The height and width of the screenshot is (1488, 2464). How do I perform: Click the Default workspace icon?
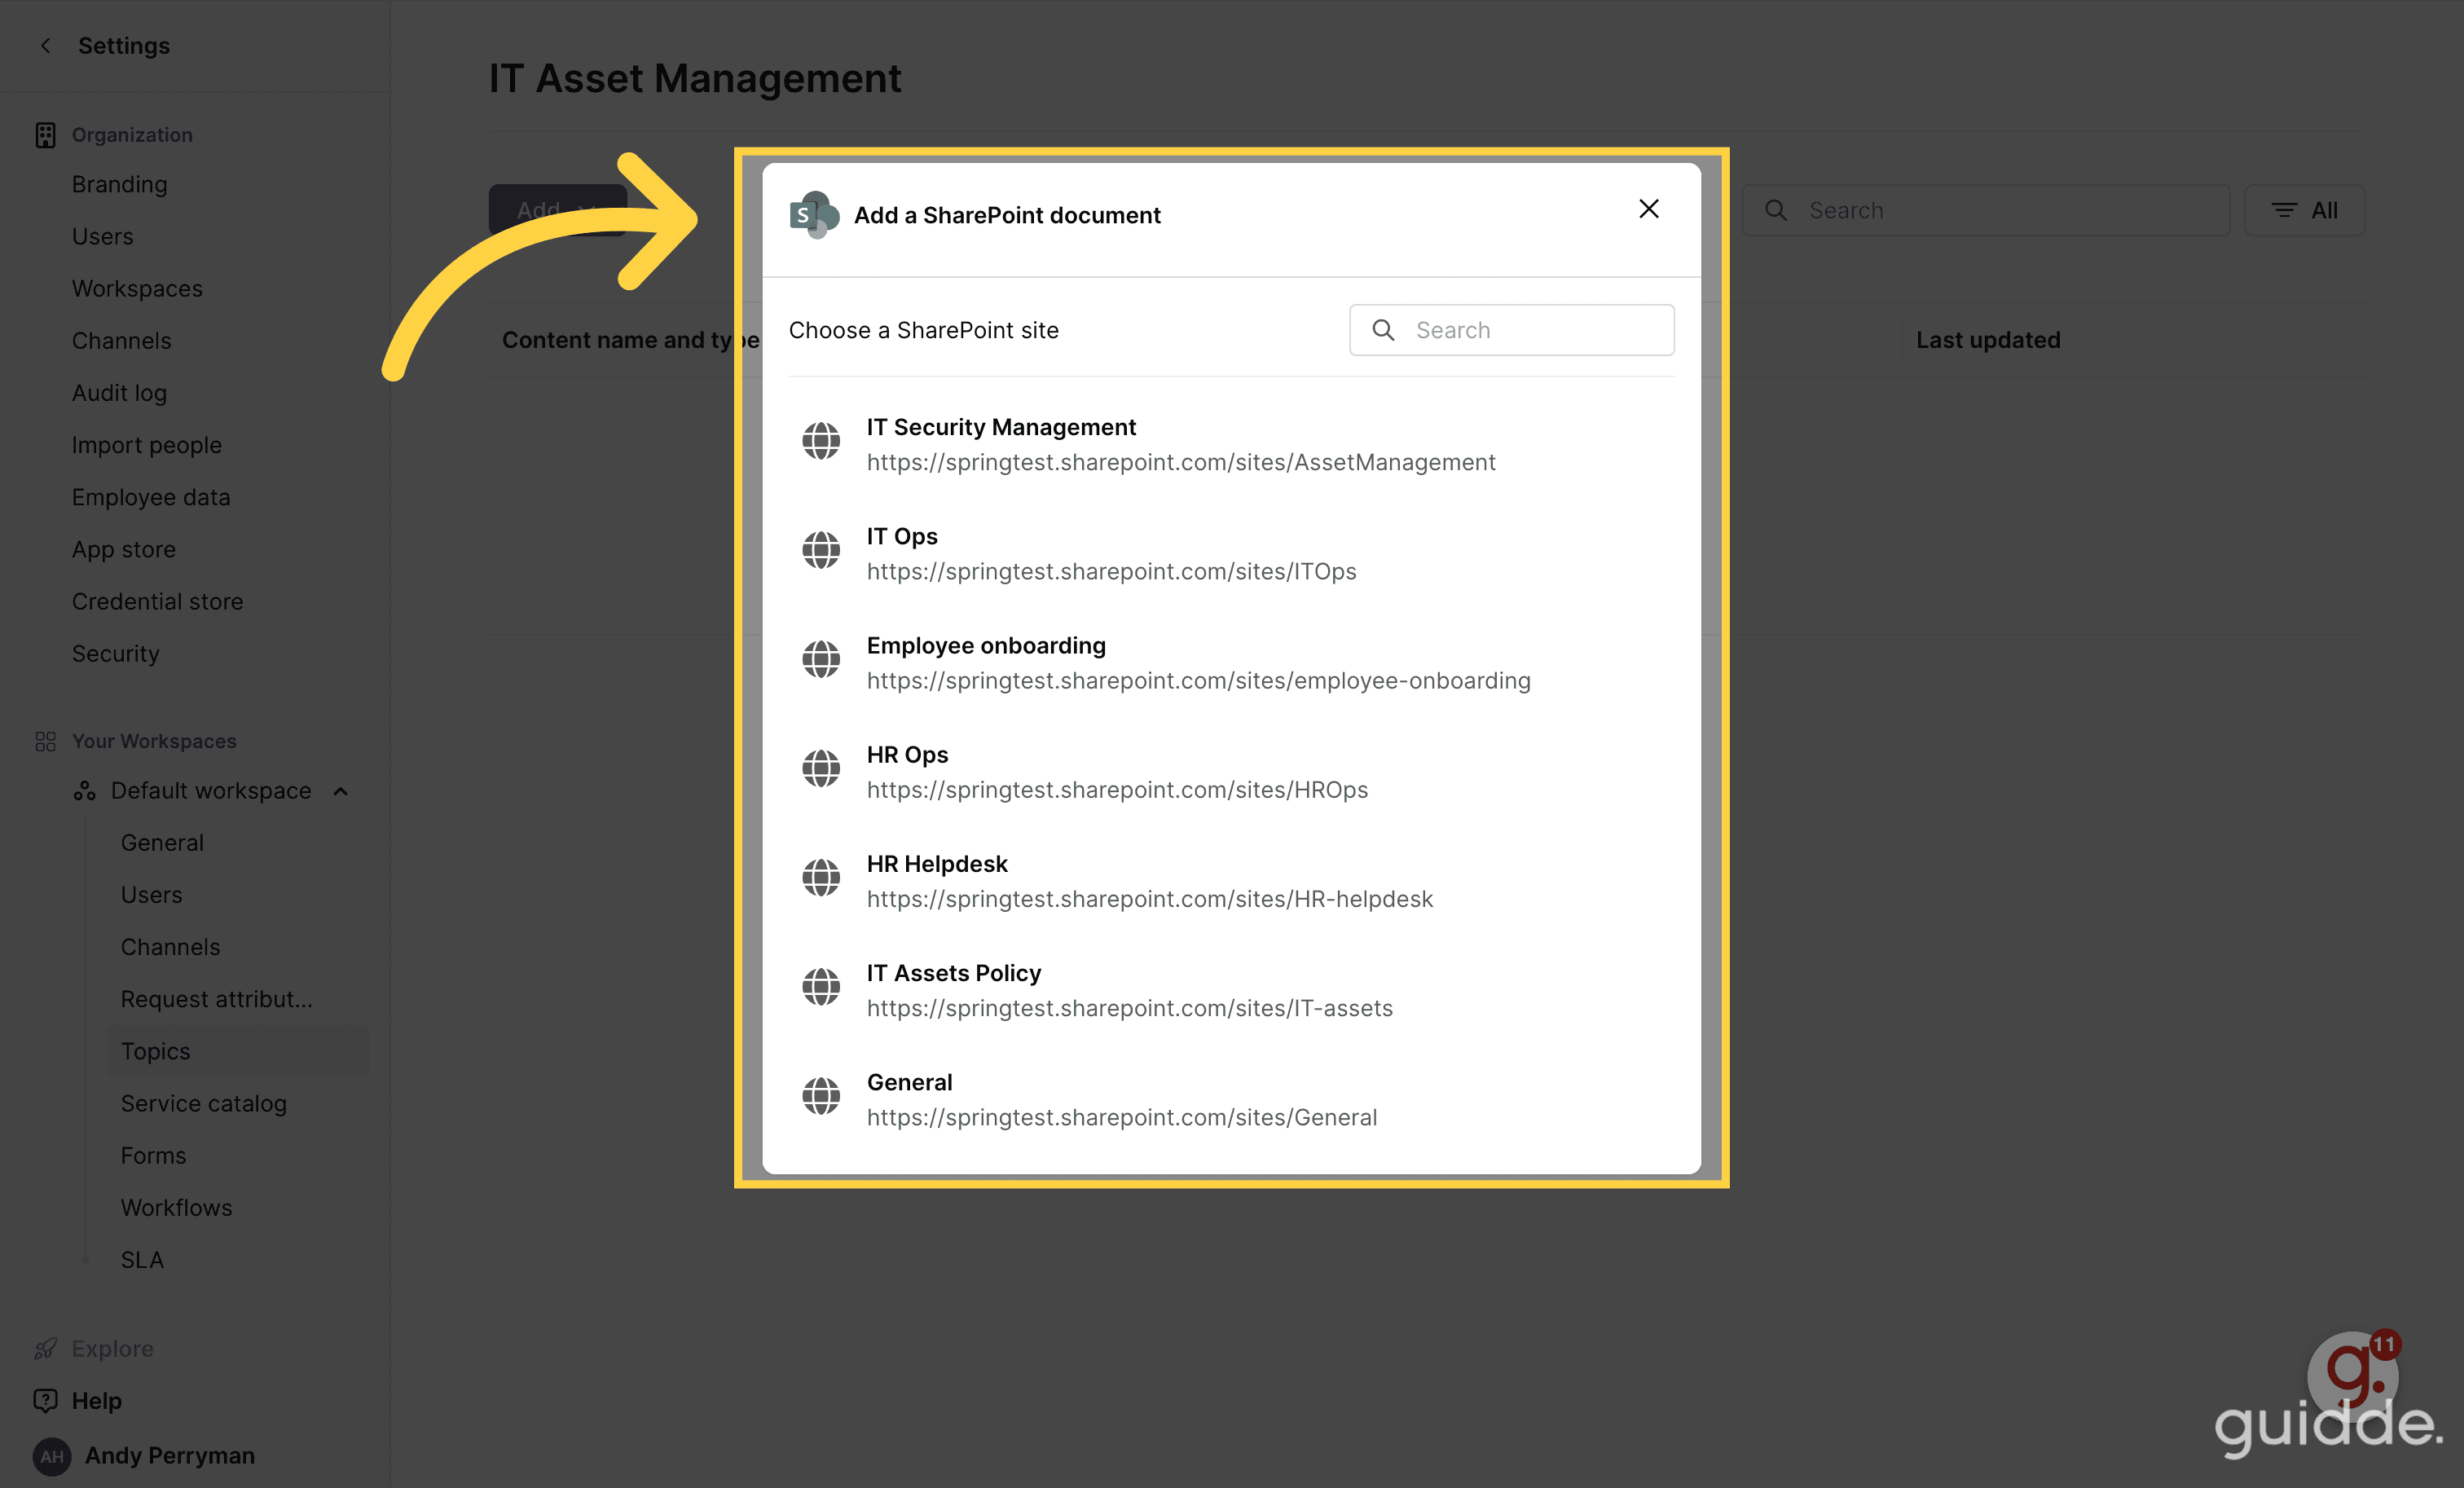[84, 791]
